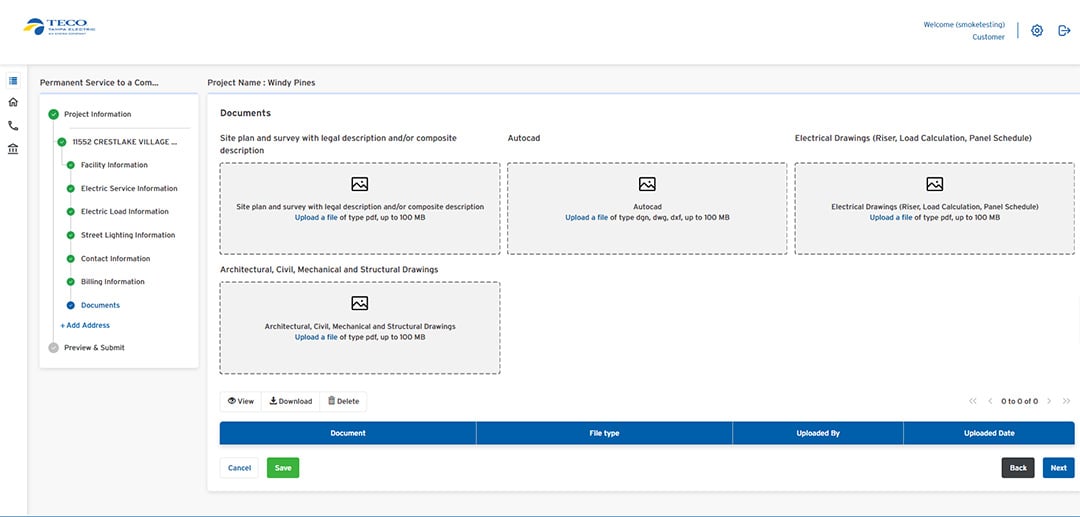Image resolution: width=1080 pixels, height=517 pixels.
Task: Click the phone contact sidebar icon
Action: click(x=13, y=126)
